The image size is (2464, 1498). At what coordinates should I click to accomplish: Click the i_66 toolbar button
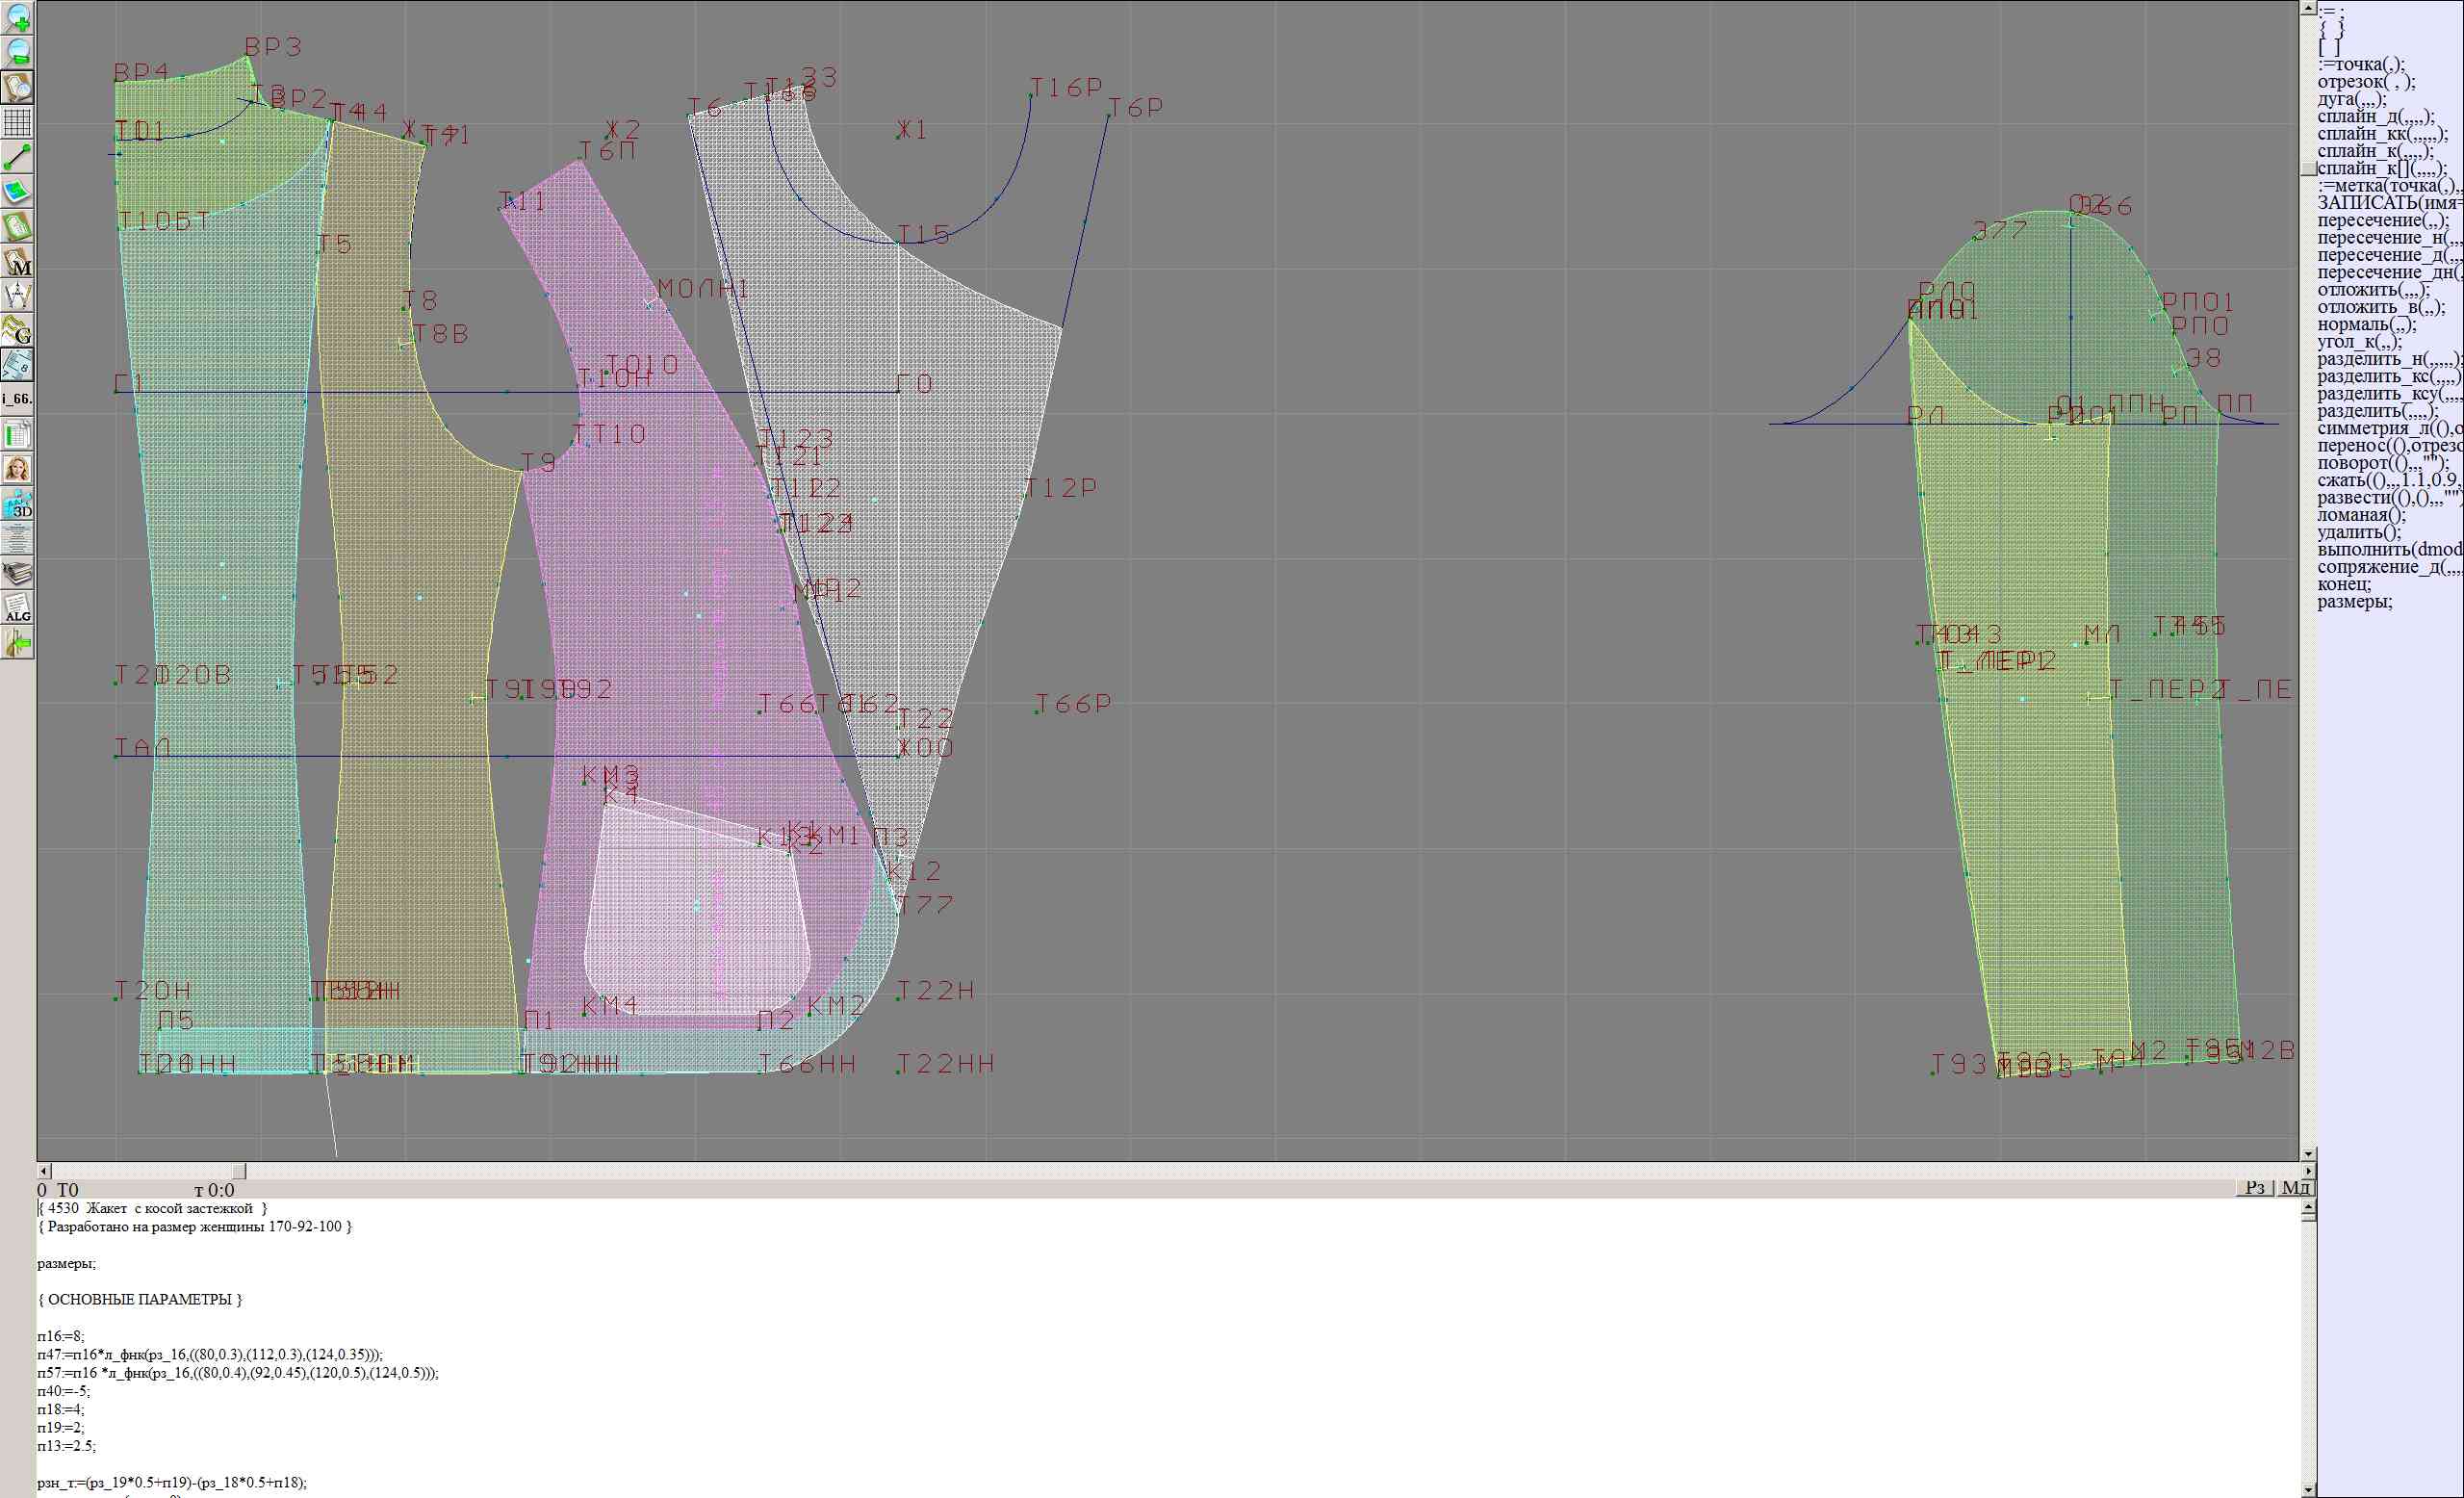tap(18, 399)
